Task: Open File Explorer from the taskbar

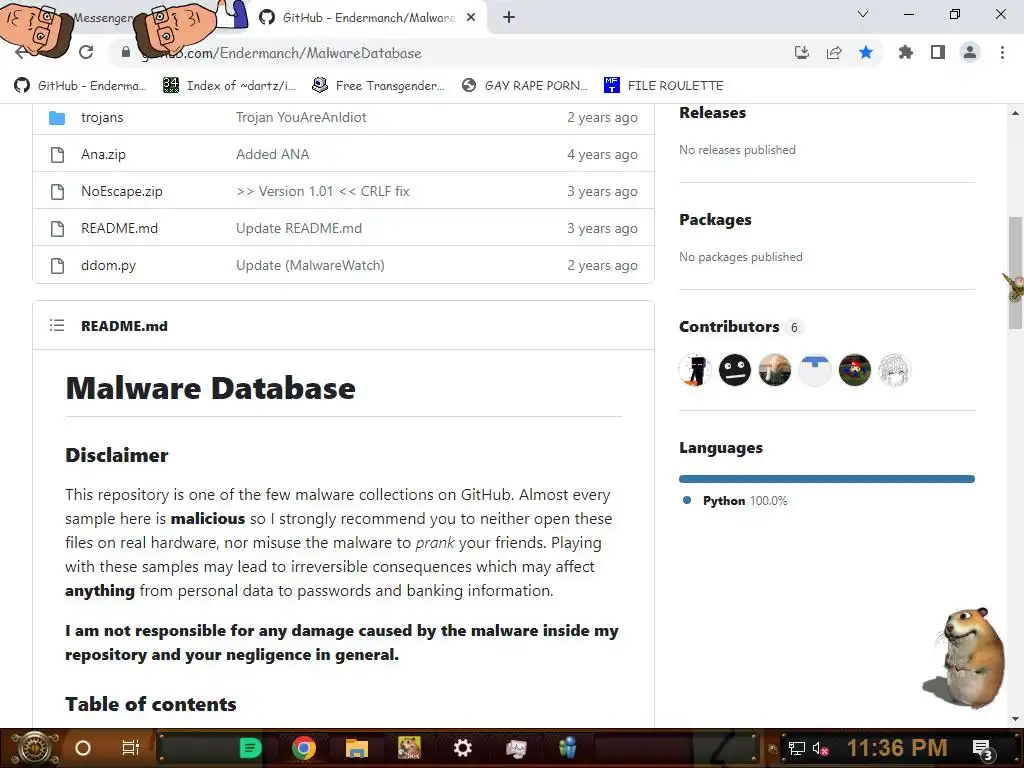Action: click(357, 748)
